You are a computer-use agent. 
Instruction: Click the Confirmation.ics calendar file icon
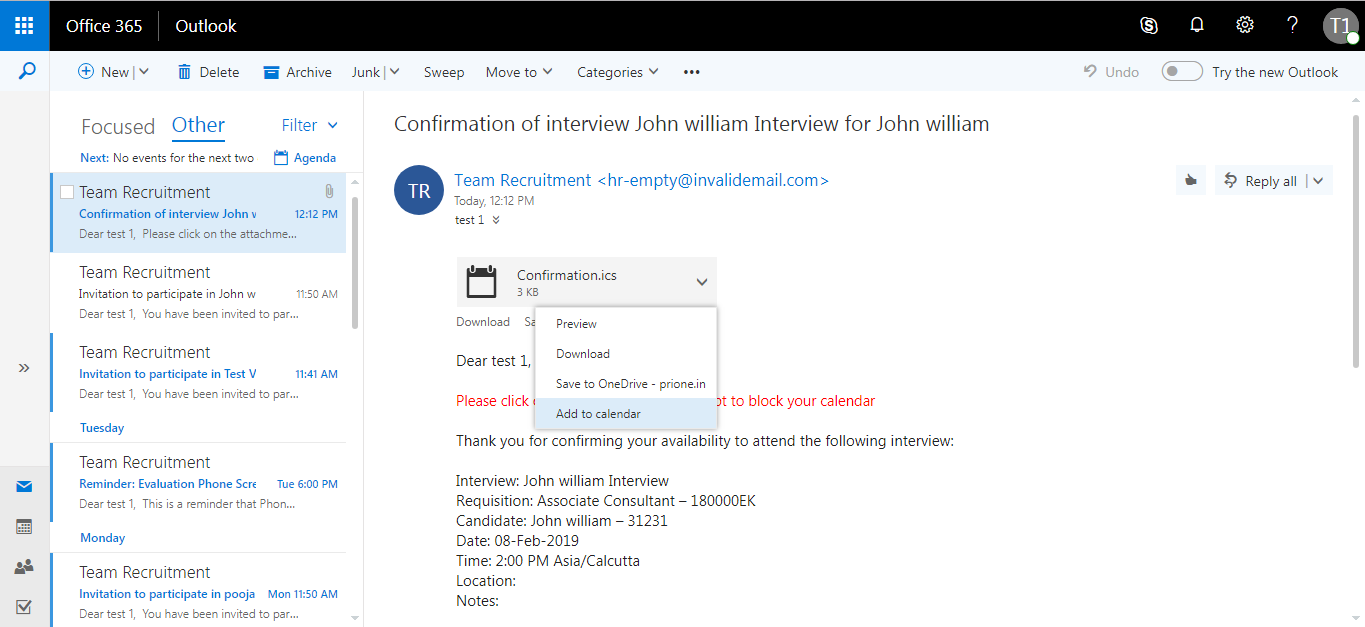tap(482, 282)
